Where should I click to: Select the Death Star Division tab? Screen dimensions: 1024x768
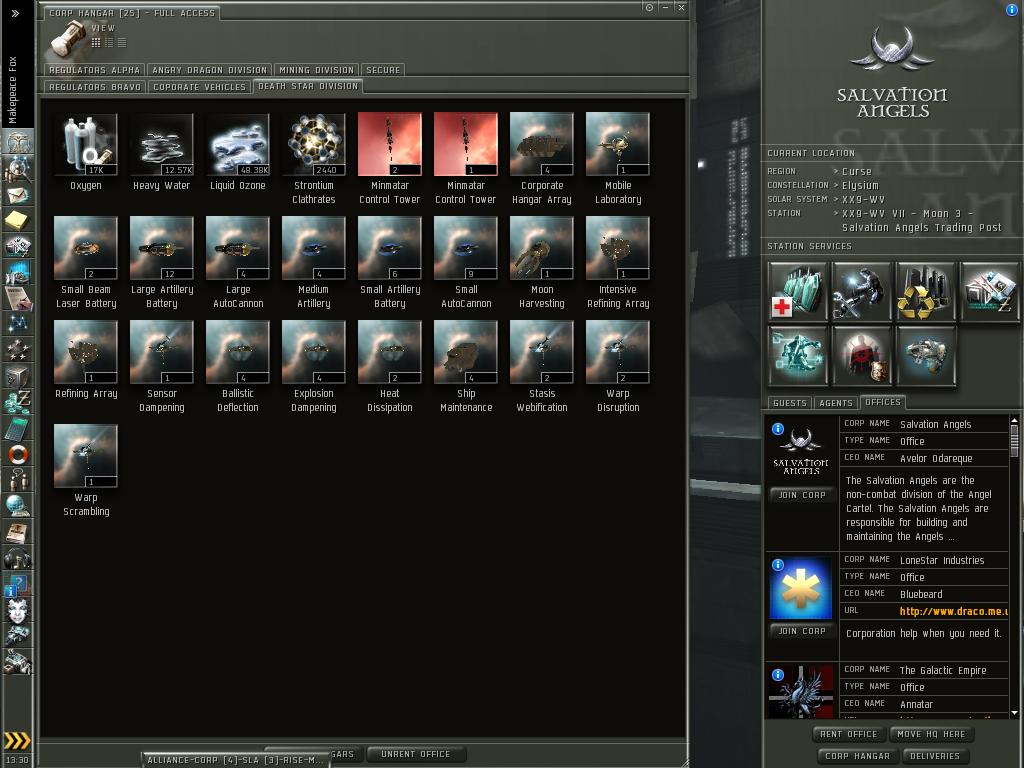click(x=308, y=86)
